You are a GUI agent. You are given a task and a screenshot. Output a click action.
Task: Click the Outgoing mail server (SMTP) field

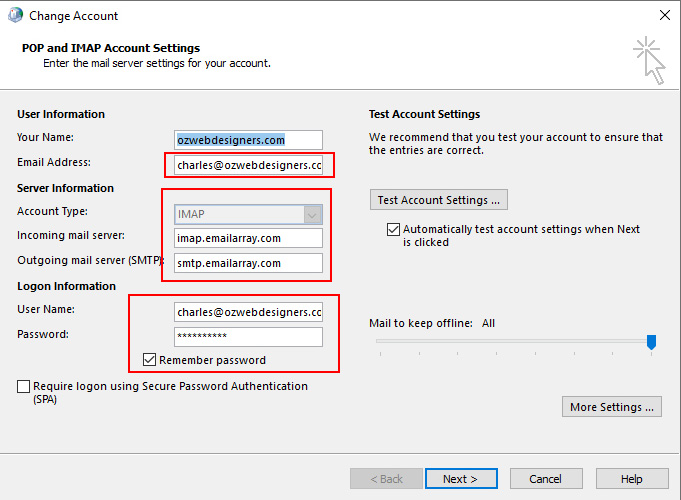click(x=248, y=263)
